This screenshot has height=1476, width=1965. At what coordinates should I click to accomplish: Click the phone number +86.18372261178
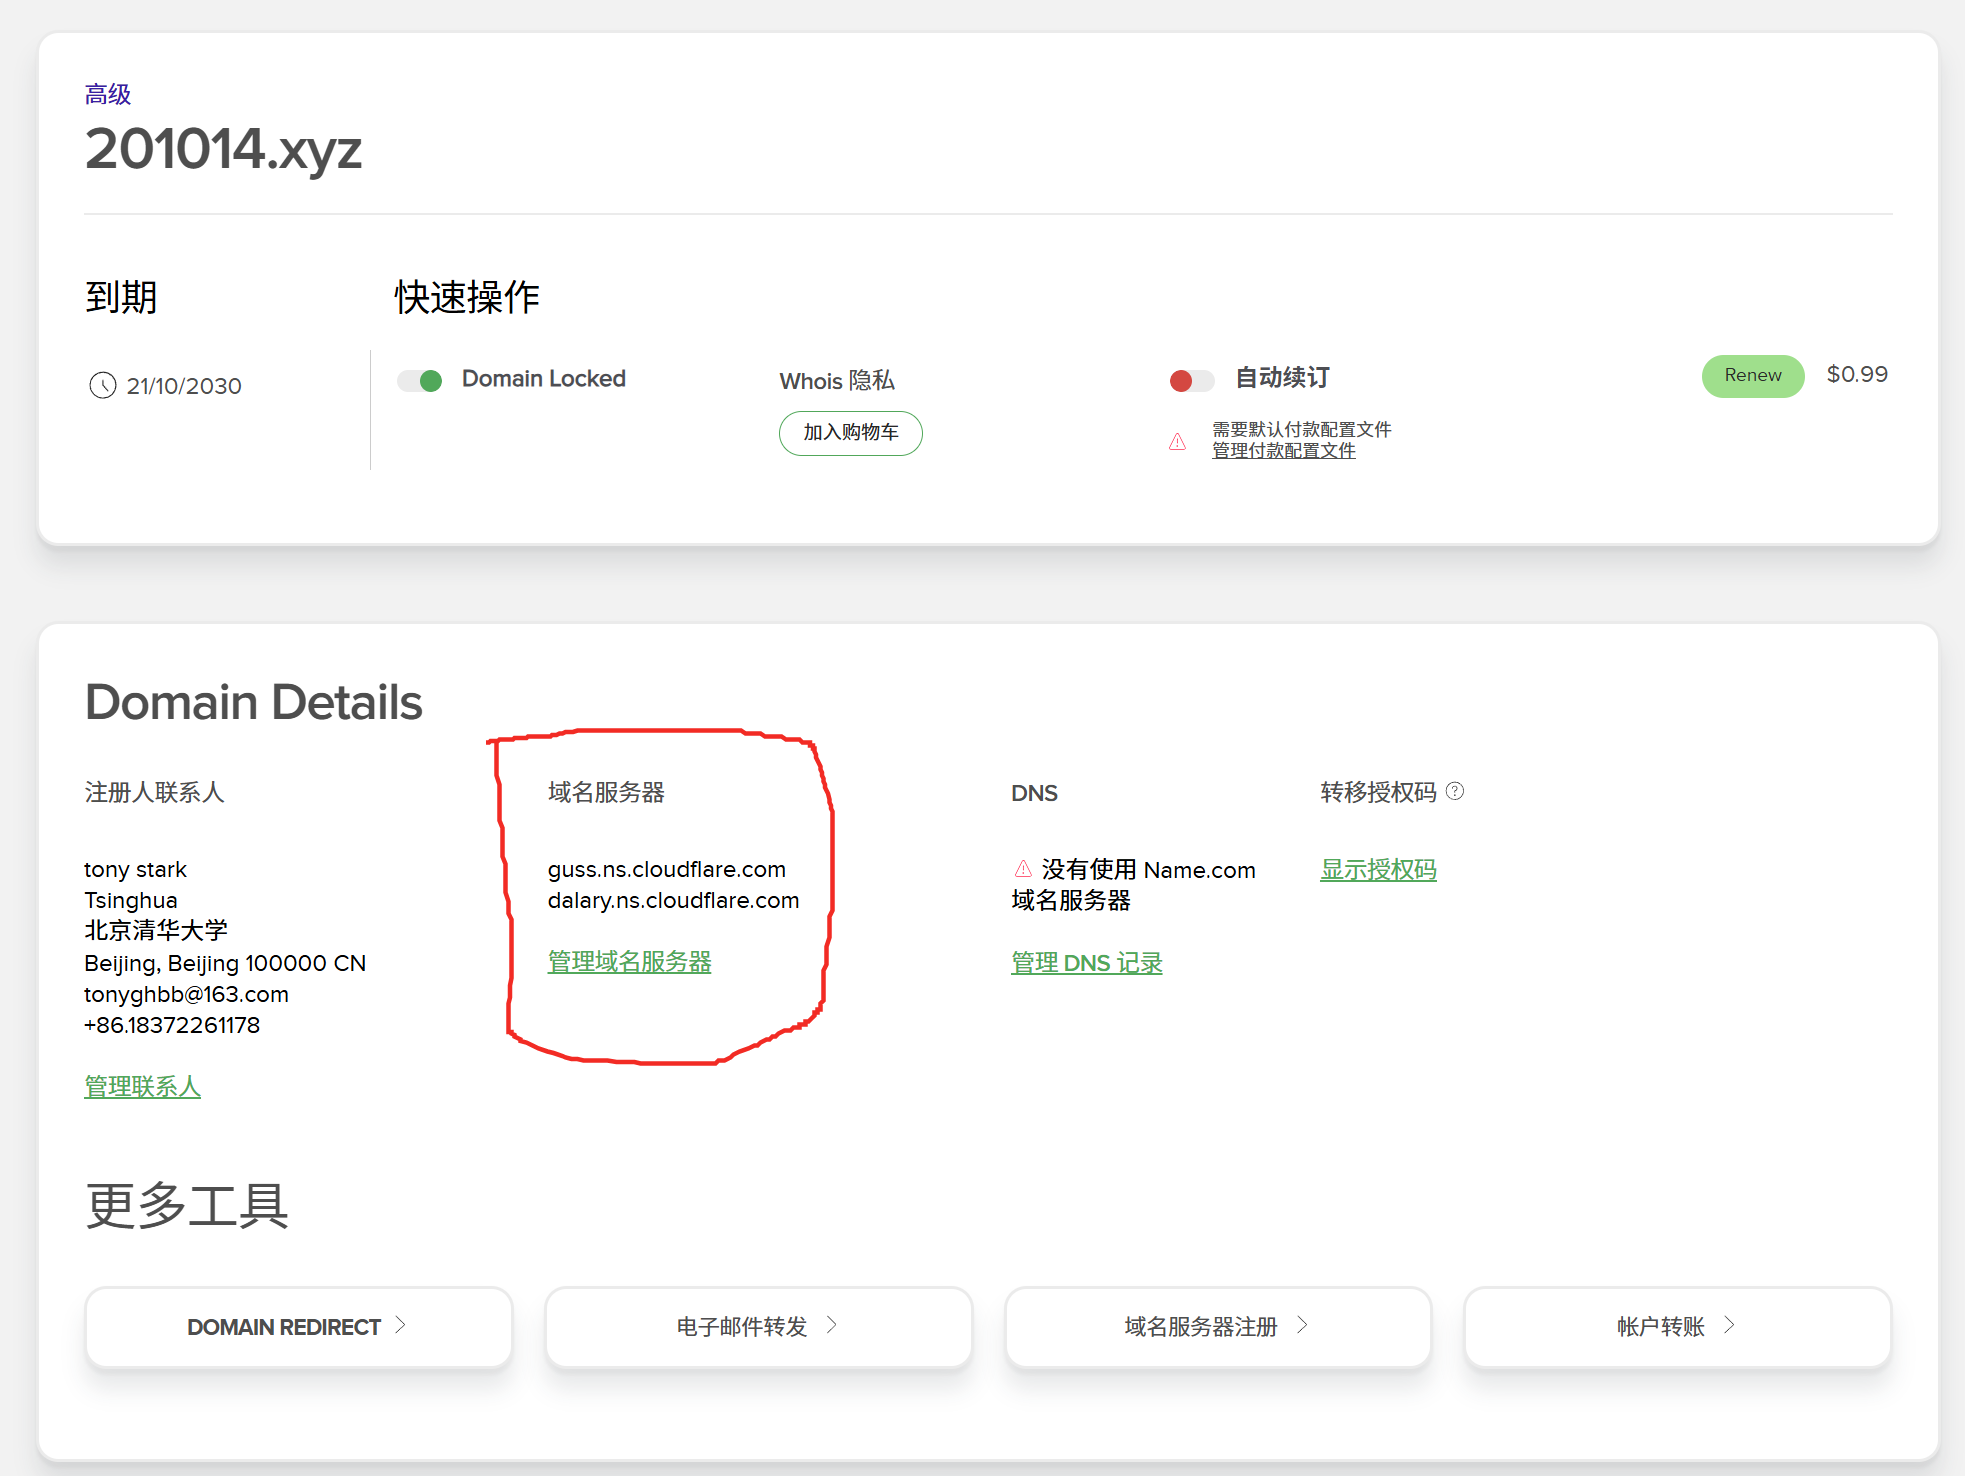172,1025
